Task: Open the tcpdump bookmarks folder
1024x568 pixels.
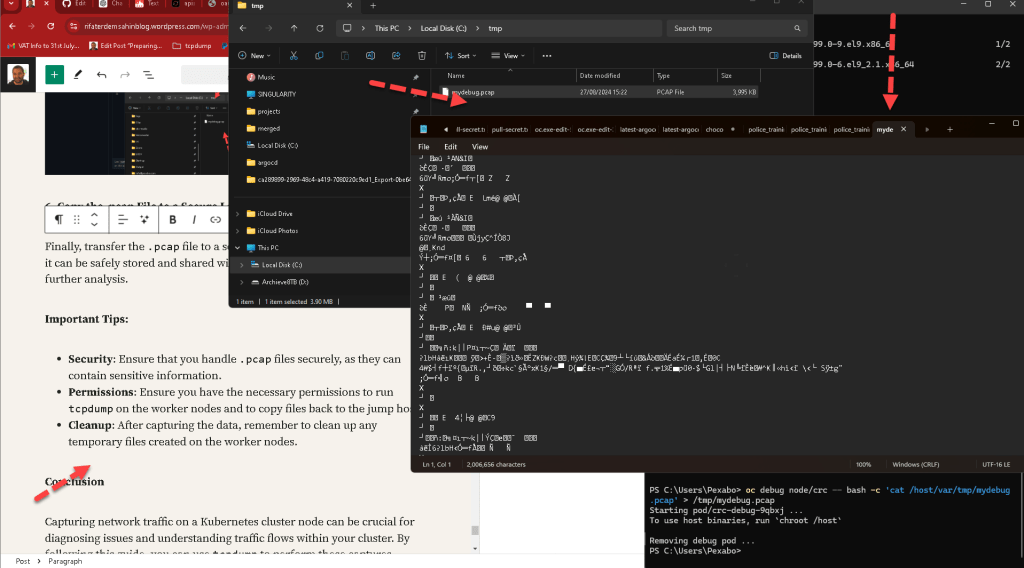Action: click(192, 46)
